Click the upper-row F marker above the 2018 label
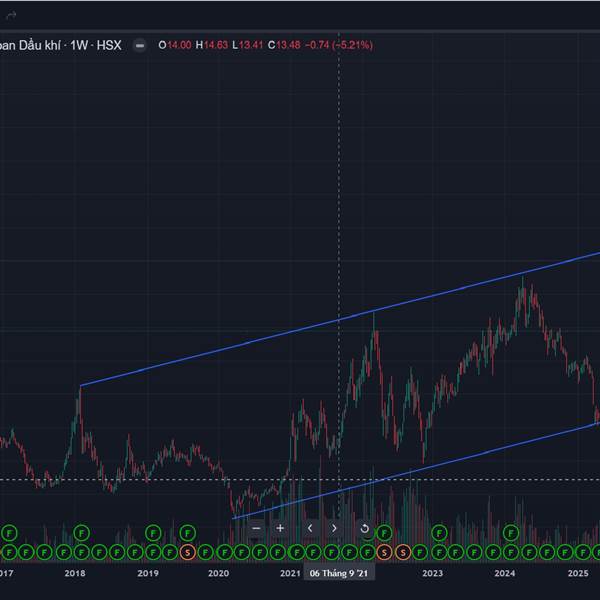Viewport: 600px width, 600px height. [81, 533]
